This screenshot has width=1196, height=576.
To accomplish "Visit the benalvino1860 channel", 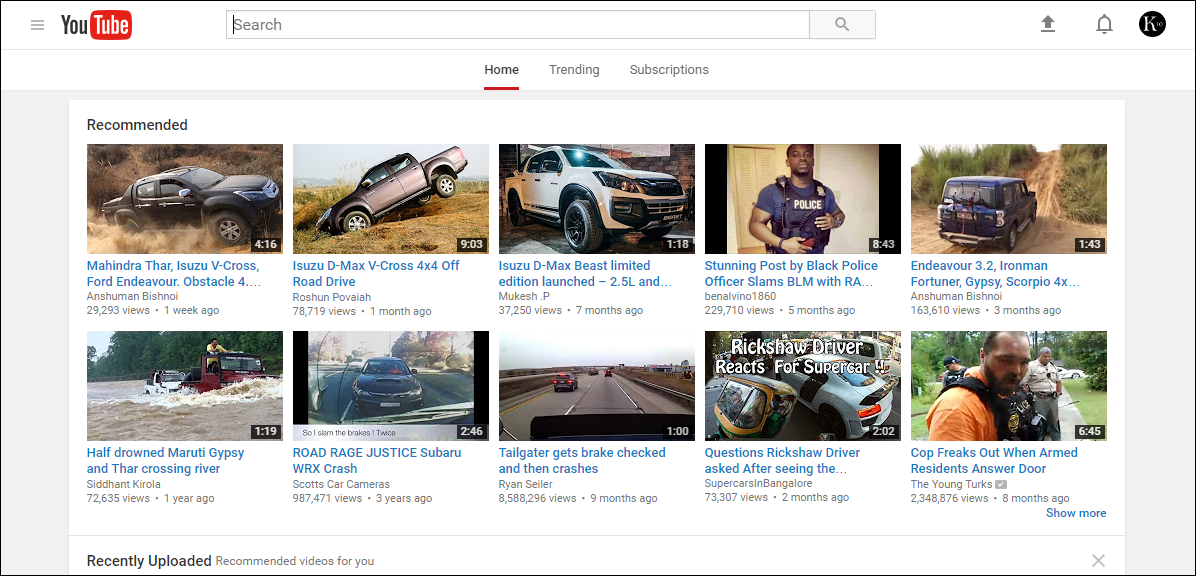I will 740,297.
